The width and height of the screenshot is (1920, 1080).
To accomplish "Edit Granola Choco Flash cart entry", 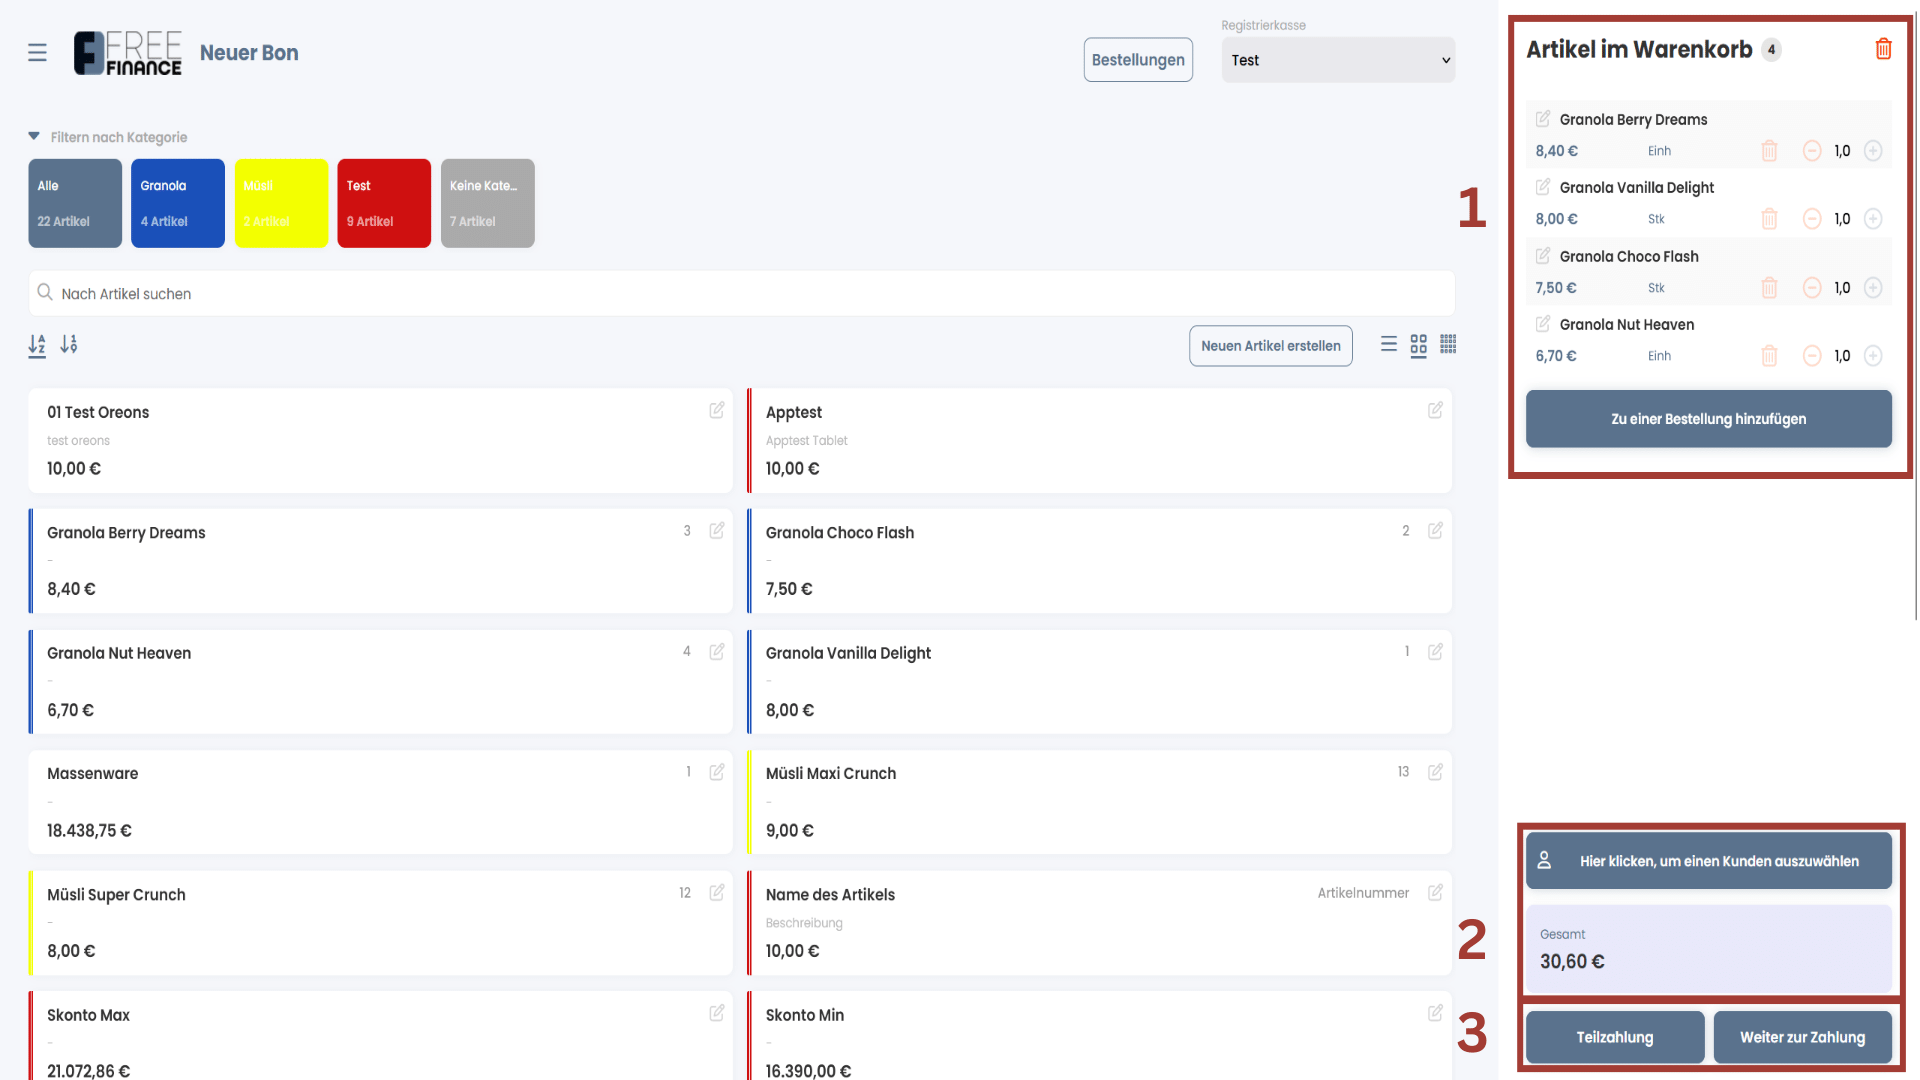I will click(1543, 256).
